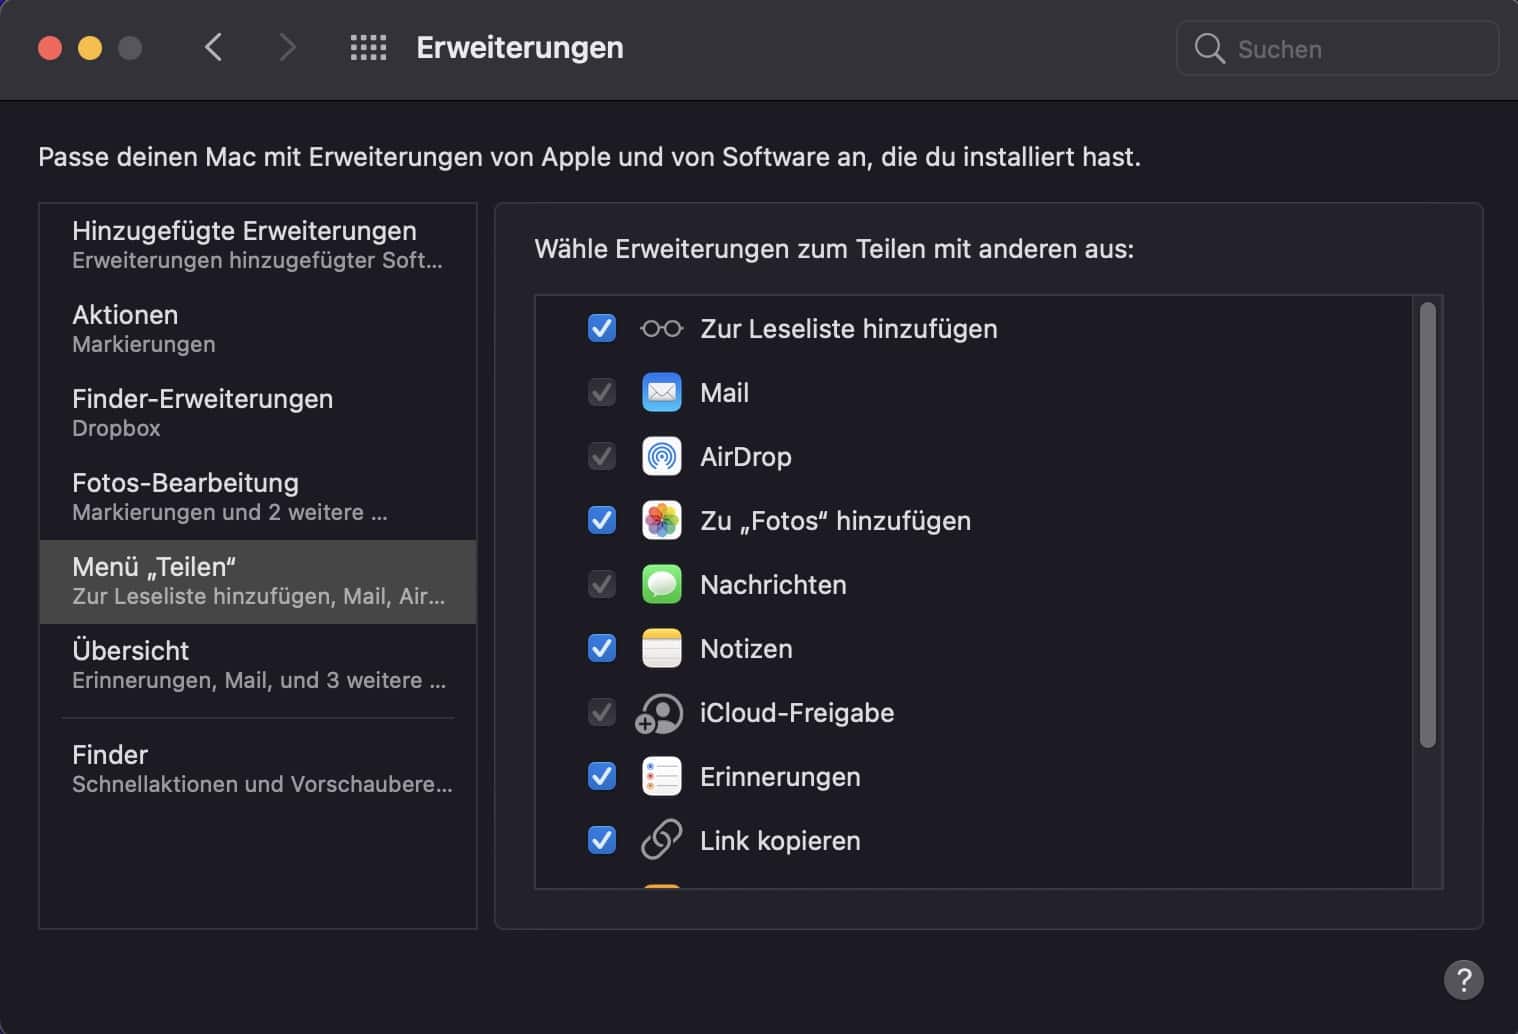1518x1034 pixels.
Task: Show all preferences grid icon
Action: [368, 48]
